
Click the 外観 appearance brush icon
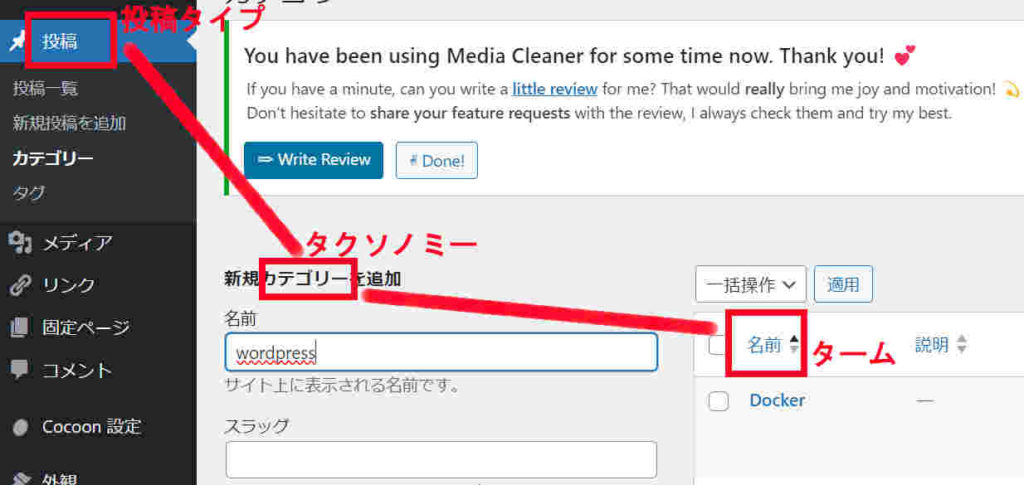click(x=19, y=477)
